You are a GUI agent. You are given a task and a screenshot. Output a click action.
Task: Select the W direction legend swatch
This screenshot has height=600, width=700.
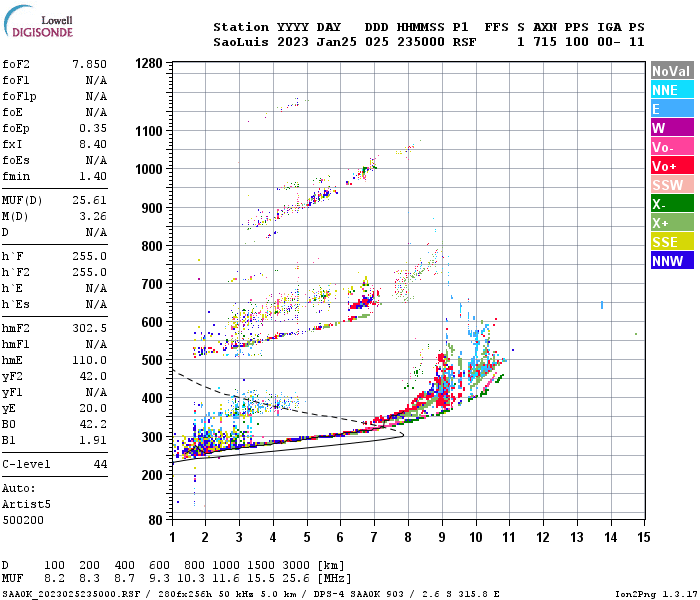(x=672, y=128)
